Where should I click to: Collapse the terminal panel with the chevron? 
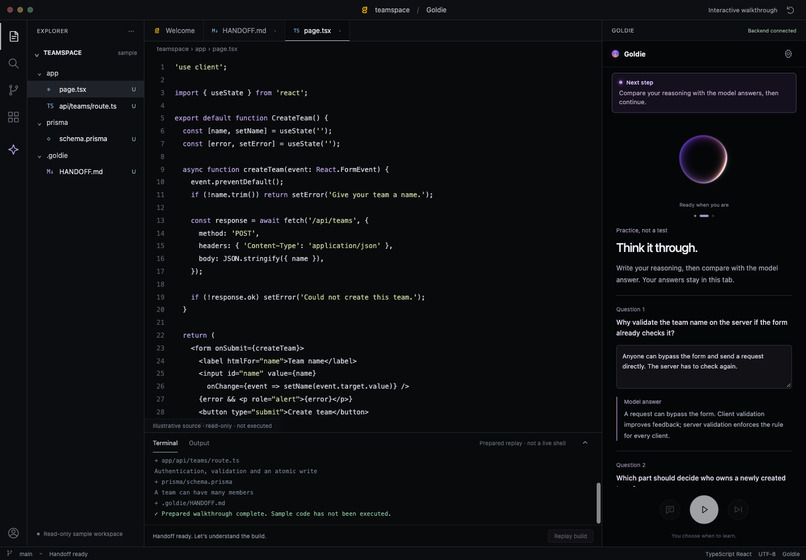(585, 443)
